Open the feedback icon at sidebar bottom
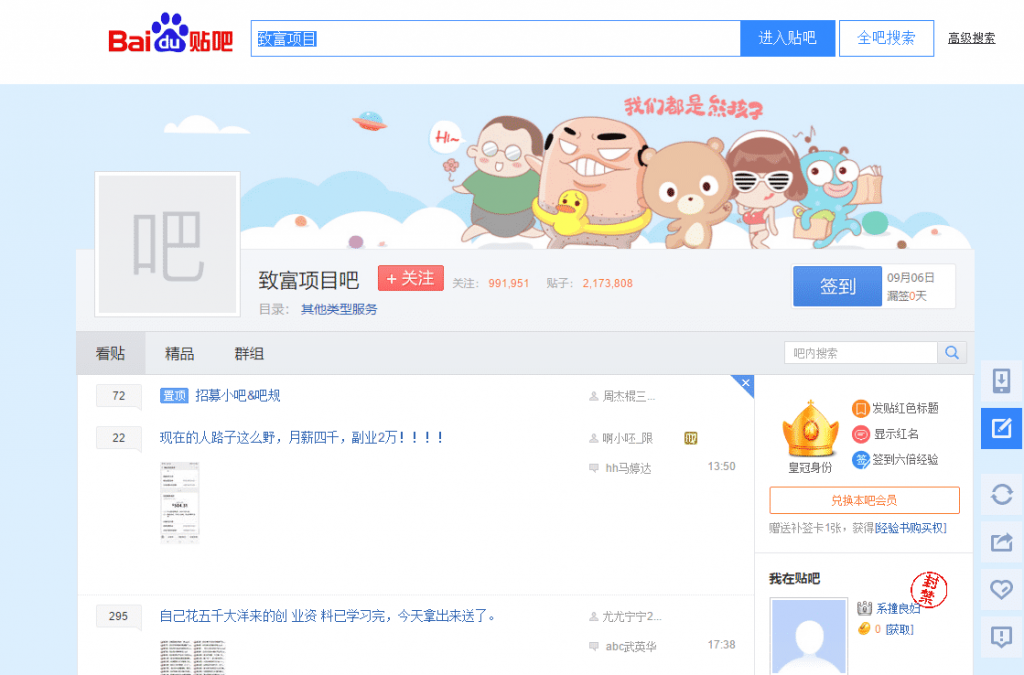This screenshot has height=675, width=1024. coord(1001,633)
